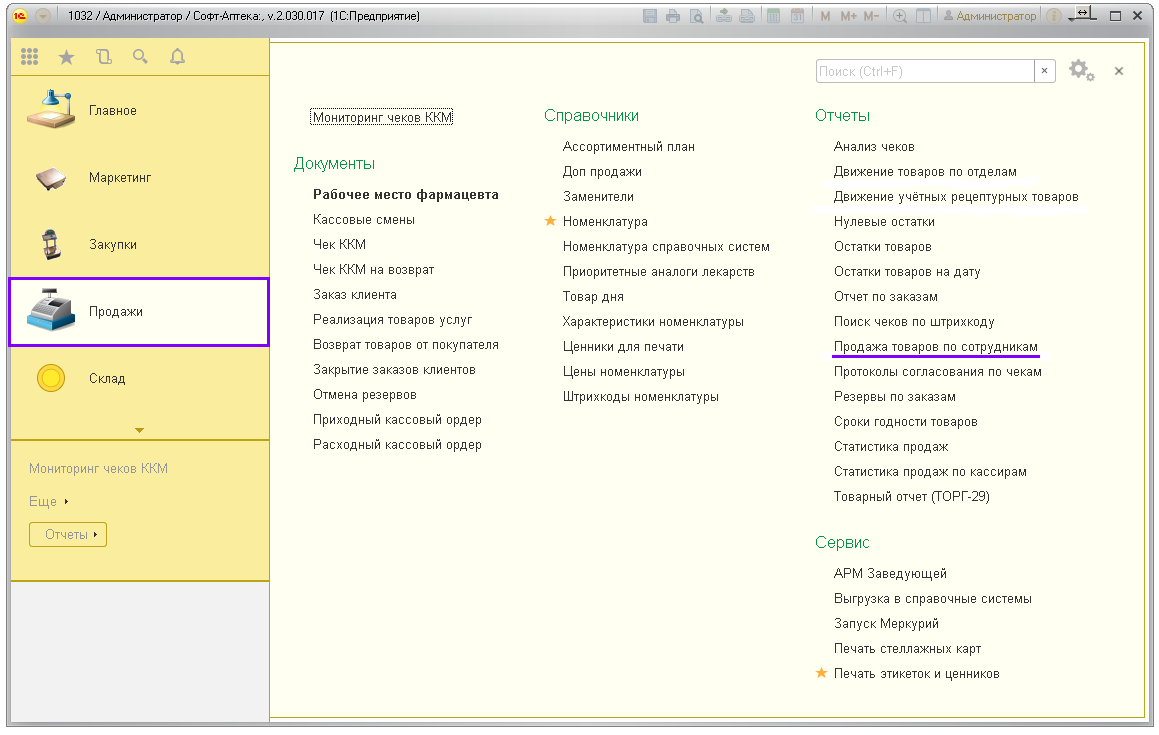Image resolution: width=1159 pixels, height=735 pixels.
Task: Click the magnifier search icon in tools panel
Action: pos(141,57)
